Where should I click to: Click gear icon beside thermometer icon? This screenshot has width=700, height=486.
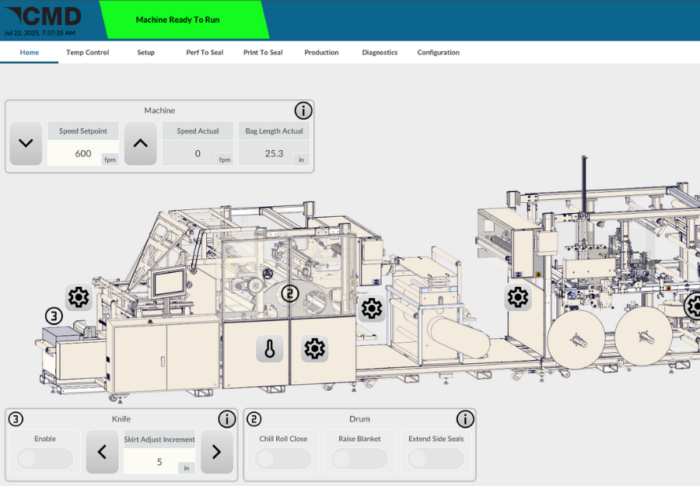pos(315,349)
